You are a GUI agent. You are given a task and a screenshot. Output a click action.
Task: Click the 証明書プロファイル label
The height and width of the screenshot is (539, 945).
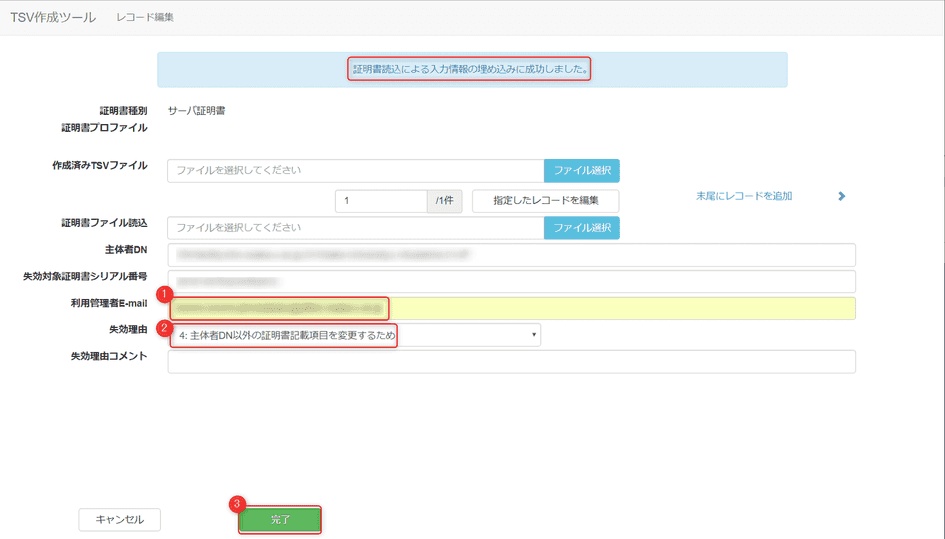click(x=104, y=128)
